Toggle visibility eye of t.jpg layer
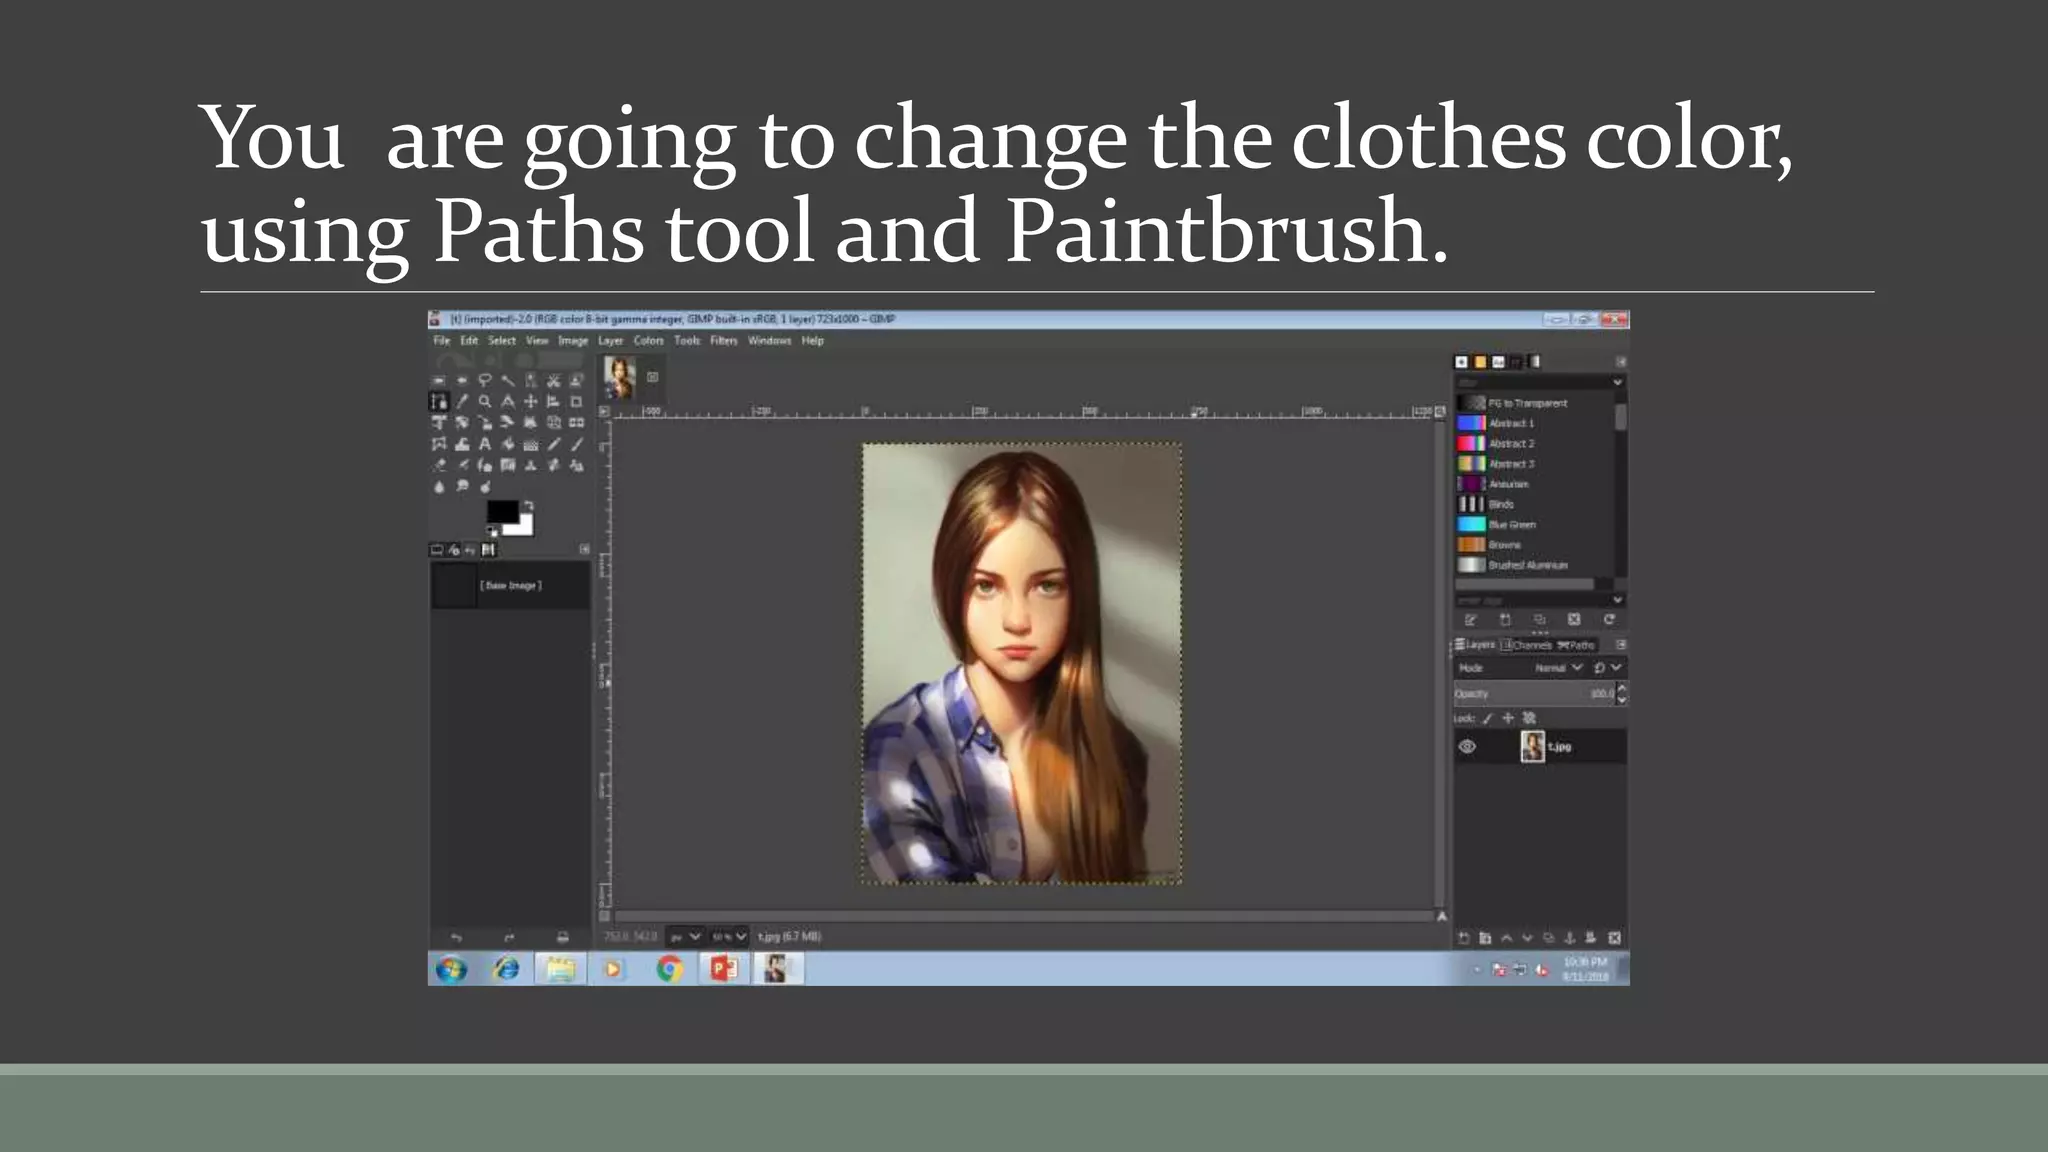 click(1467, 747)
